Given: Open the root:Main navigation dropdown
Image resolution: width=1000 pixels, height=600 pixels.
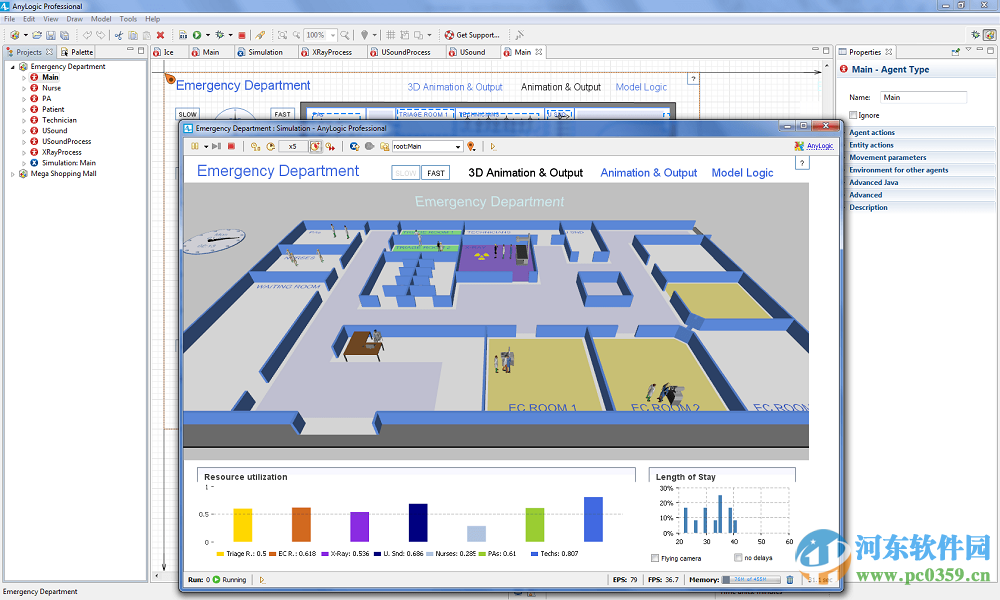Looking at the screenshot, I should click(x=458, y=146).
